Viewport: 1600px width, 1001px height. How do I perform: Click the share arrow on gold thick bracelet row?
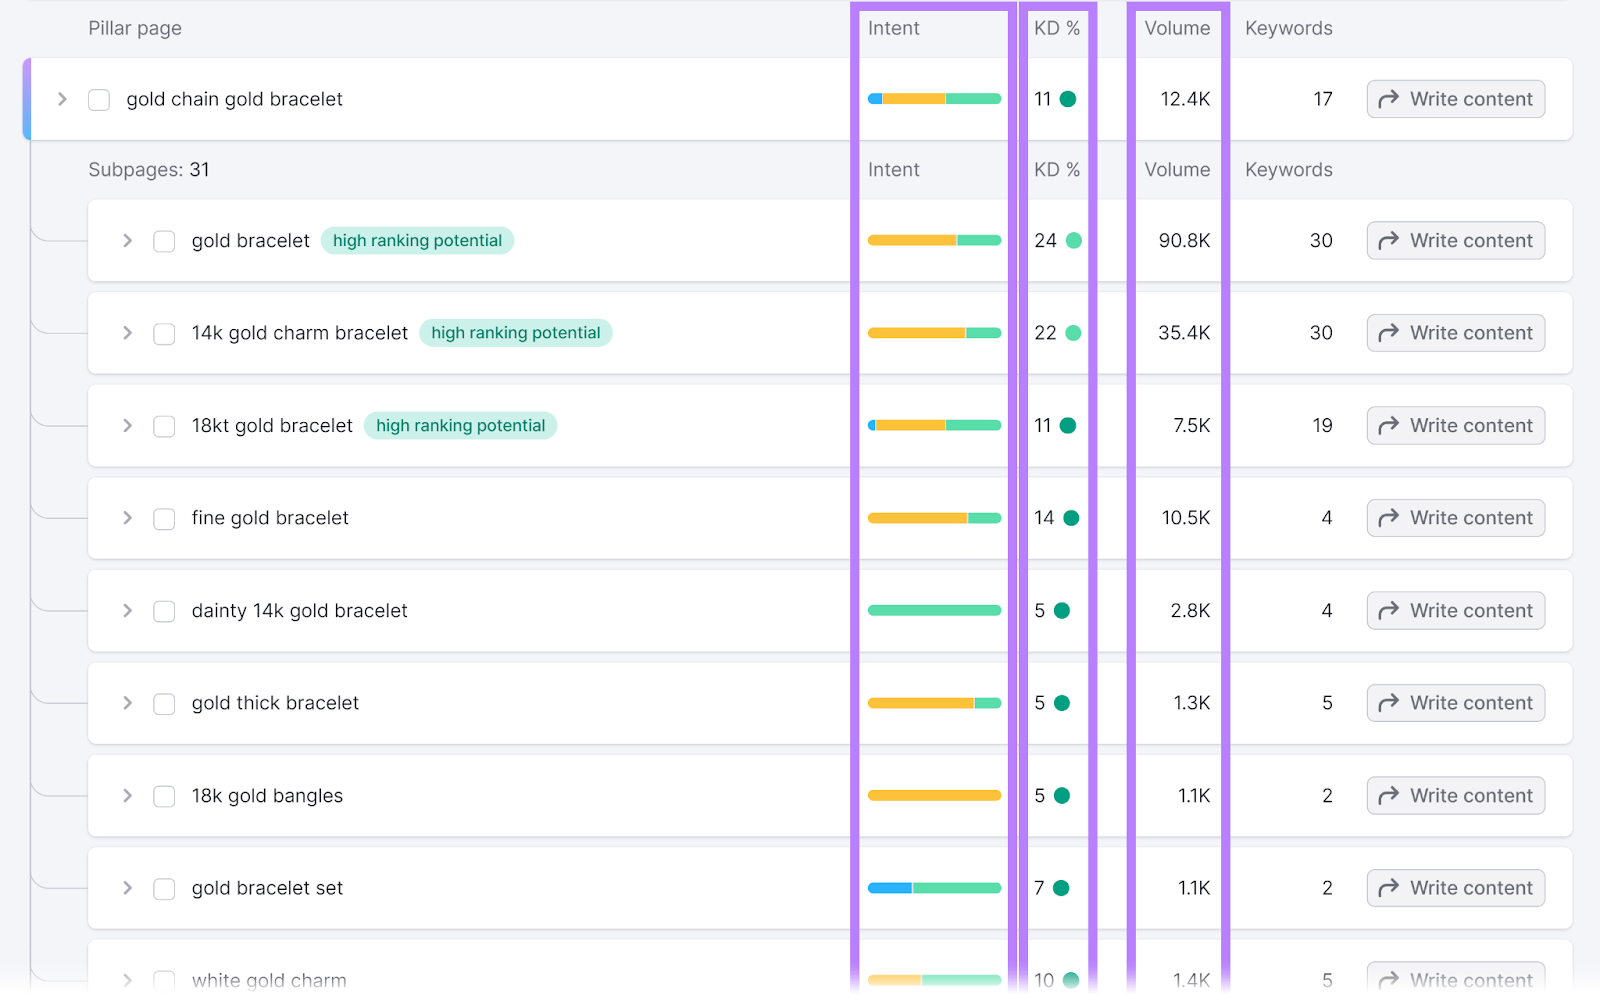pos(1389,703)
